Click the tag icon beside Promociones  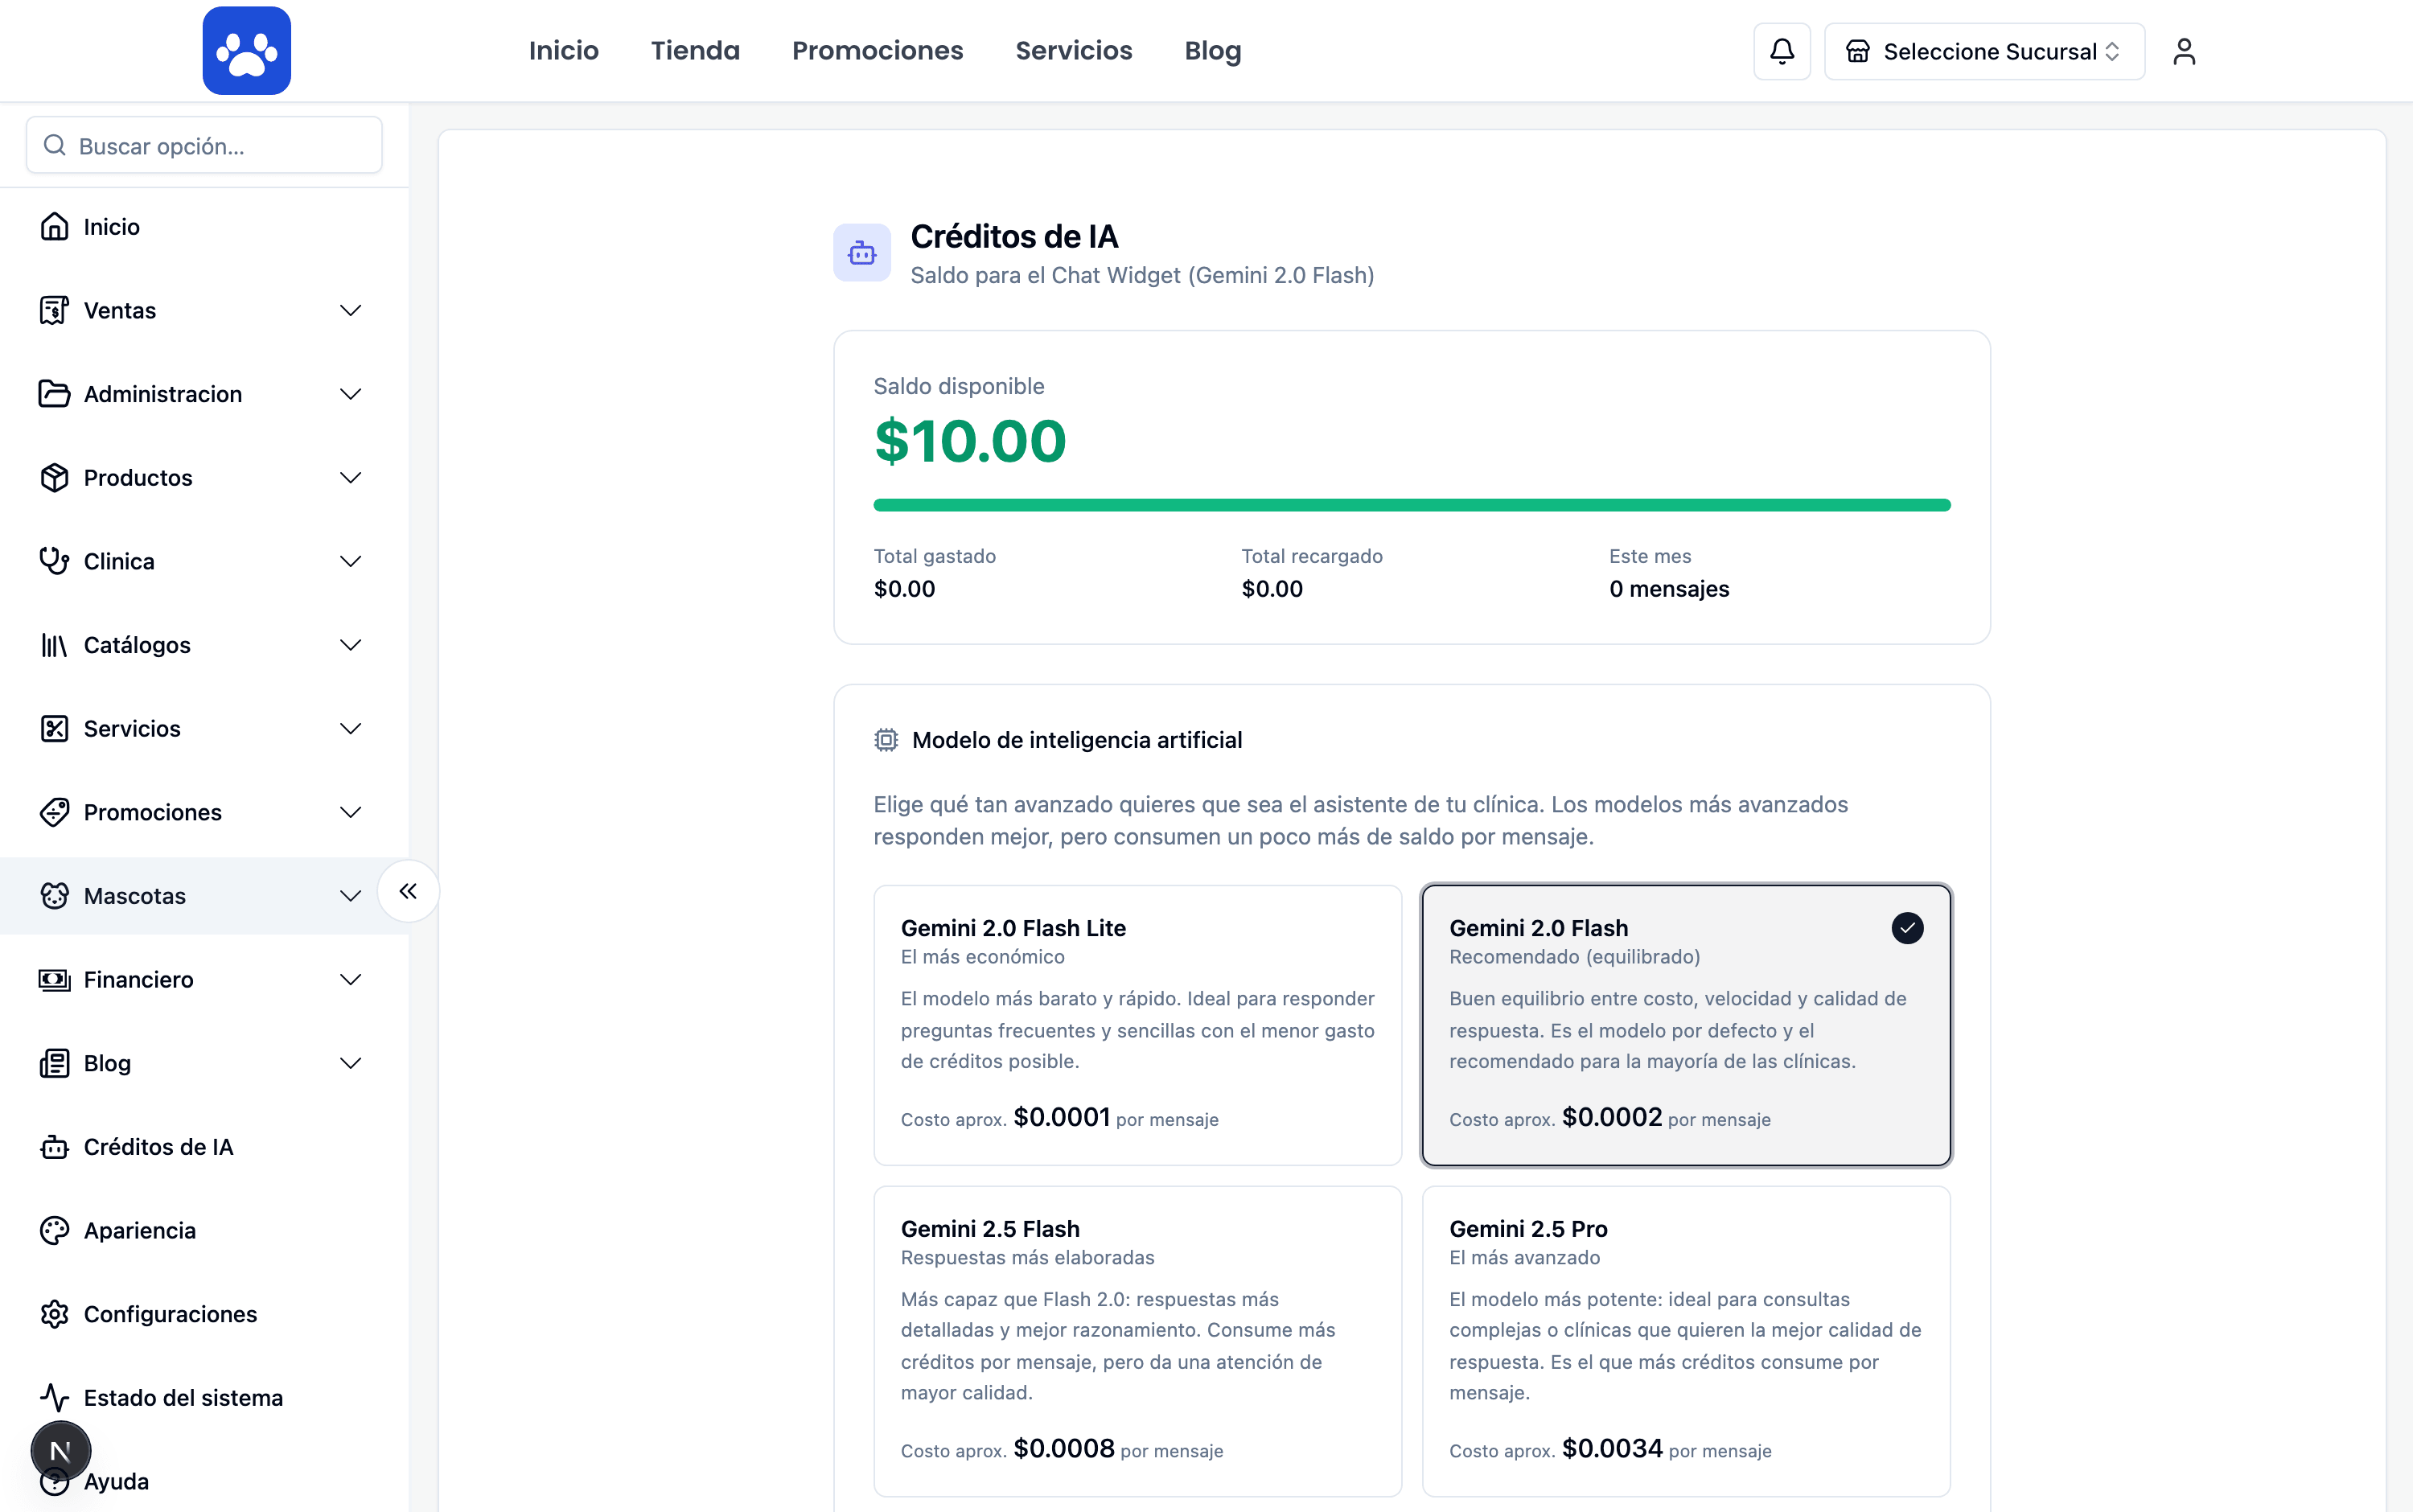[54, 812]
